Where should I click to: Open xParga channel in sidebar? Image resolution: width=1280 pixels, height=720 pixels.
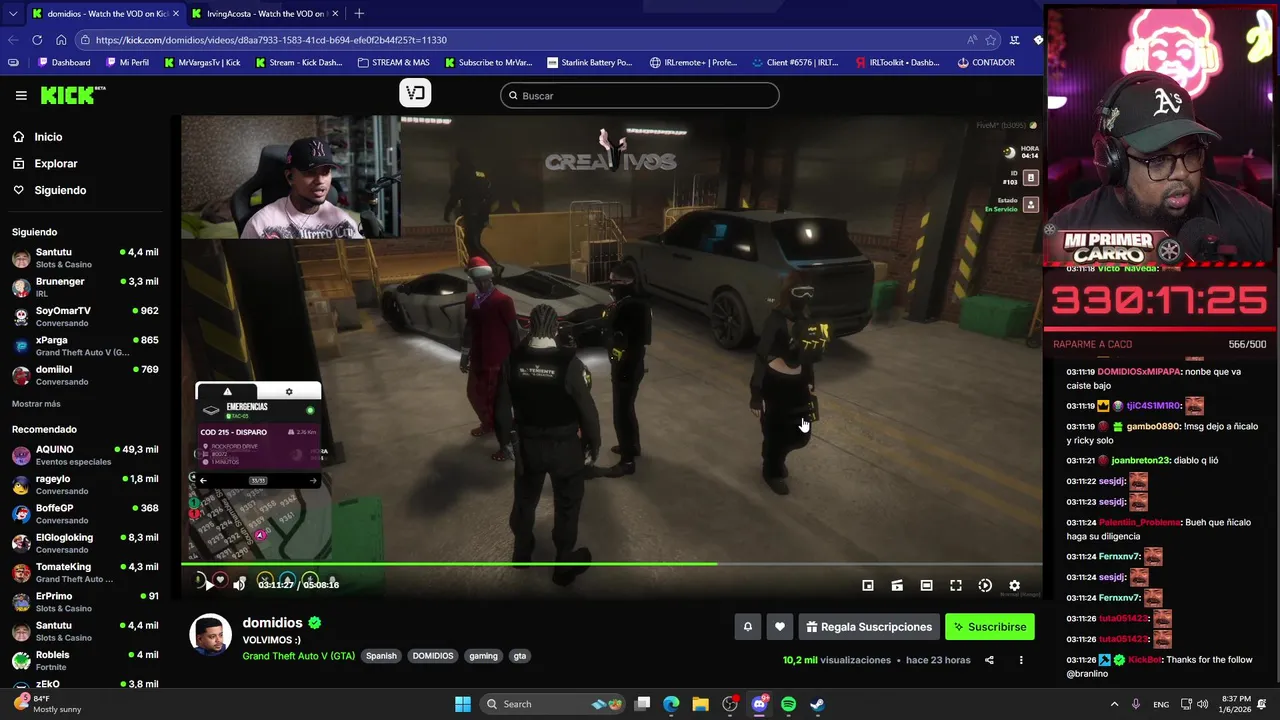pyautogui.click(x=85, y=346)
